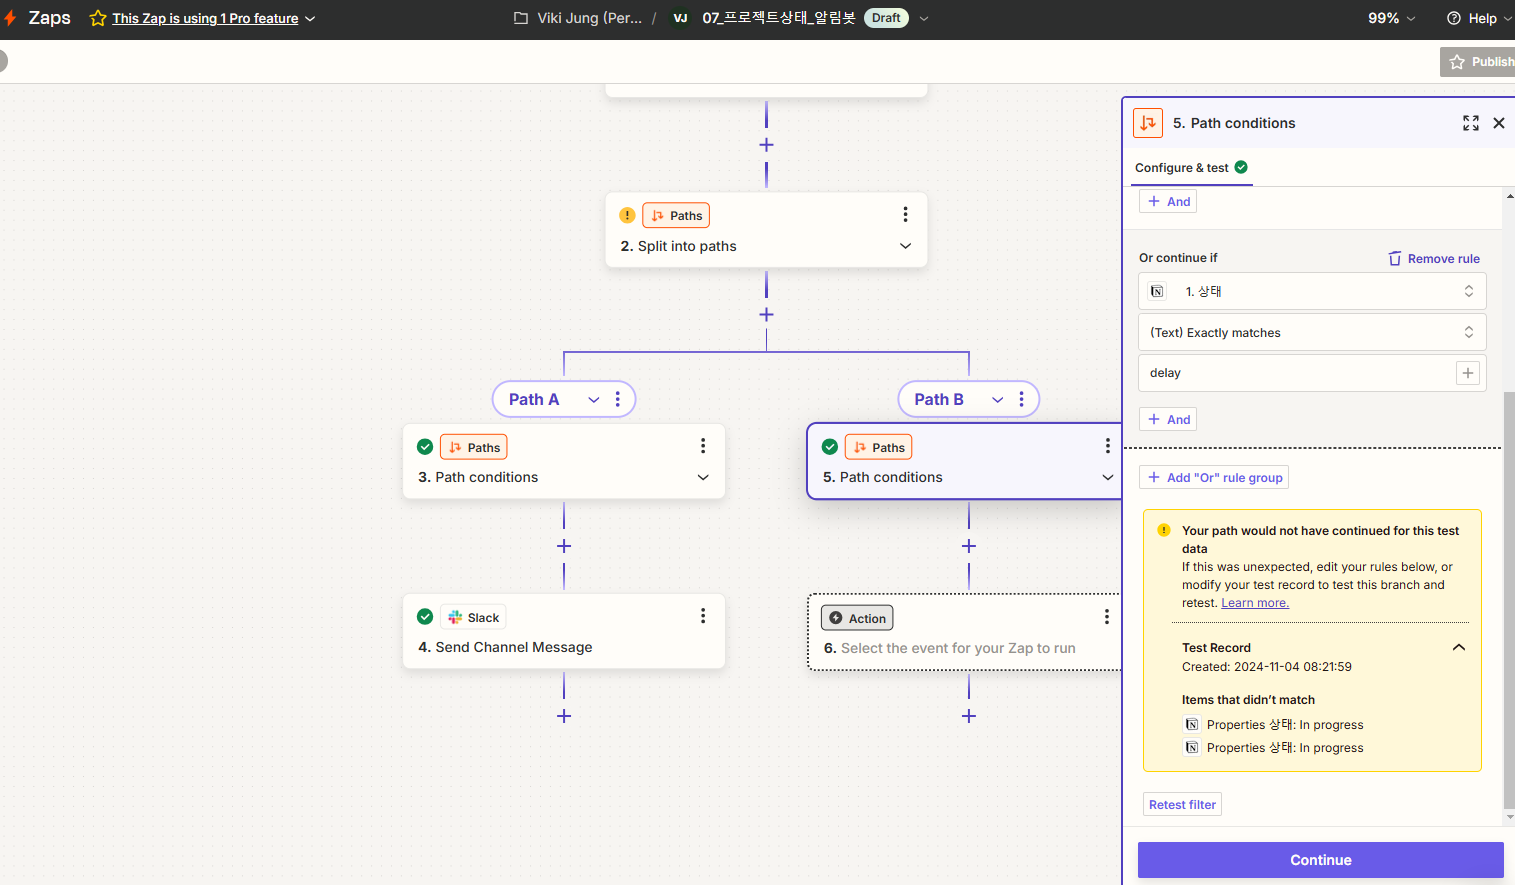Image resolution: width=1515 pixels, height=885 pixels.
Task: Click the Paths icon in panel header
Action: 1148,123
